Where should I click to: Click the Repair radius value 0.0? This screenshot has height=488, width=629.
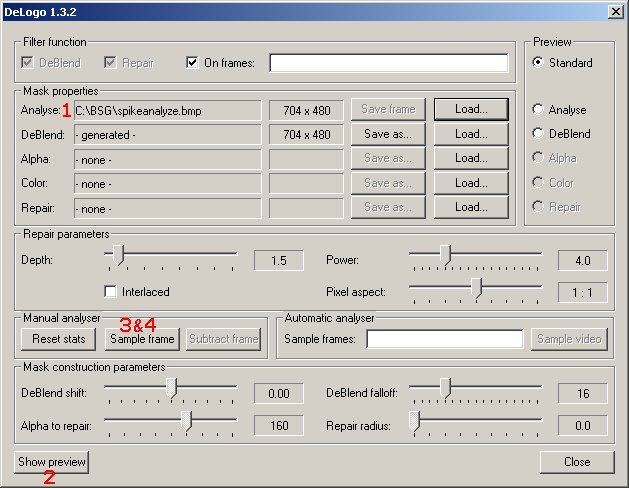[582, 425]
